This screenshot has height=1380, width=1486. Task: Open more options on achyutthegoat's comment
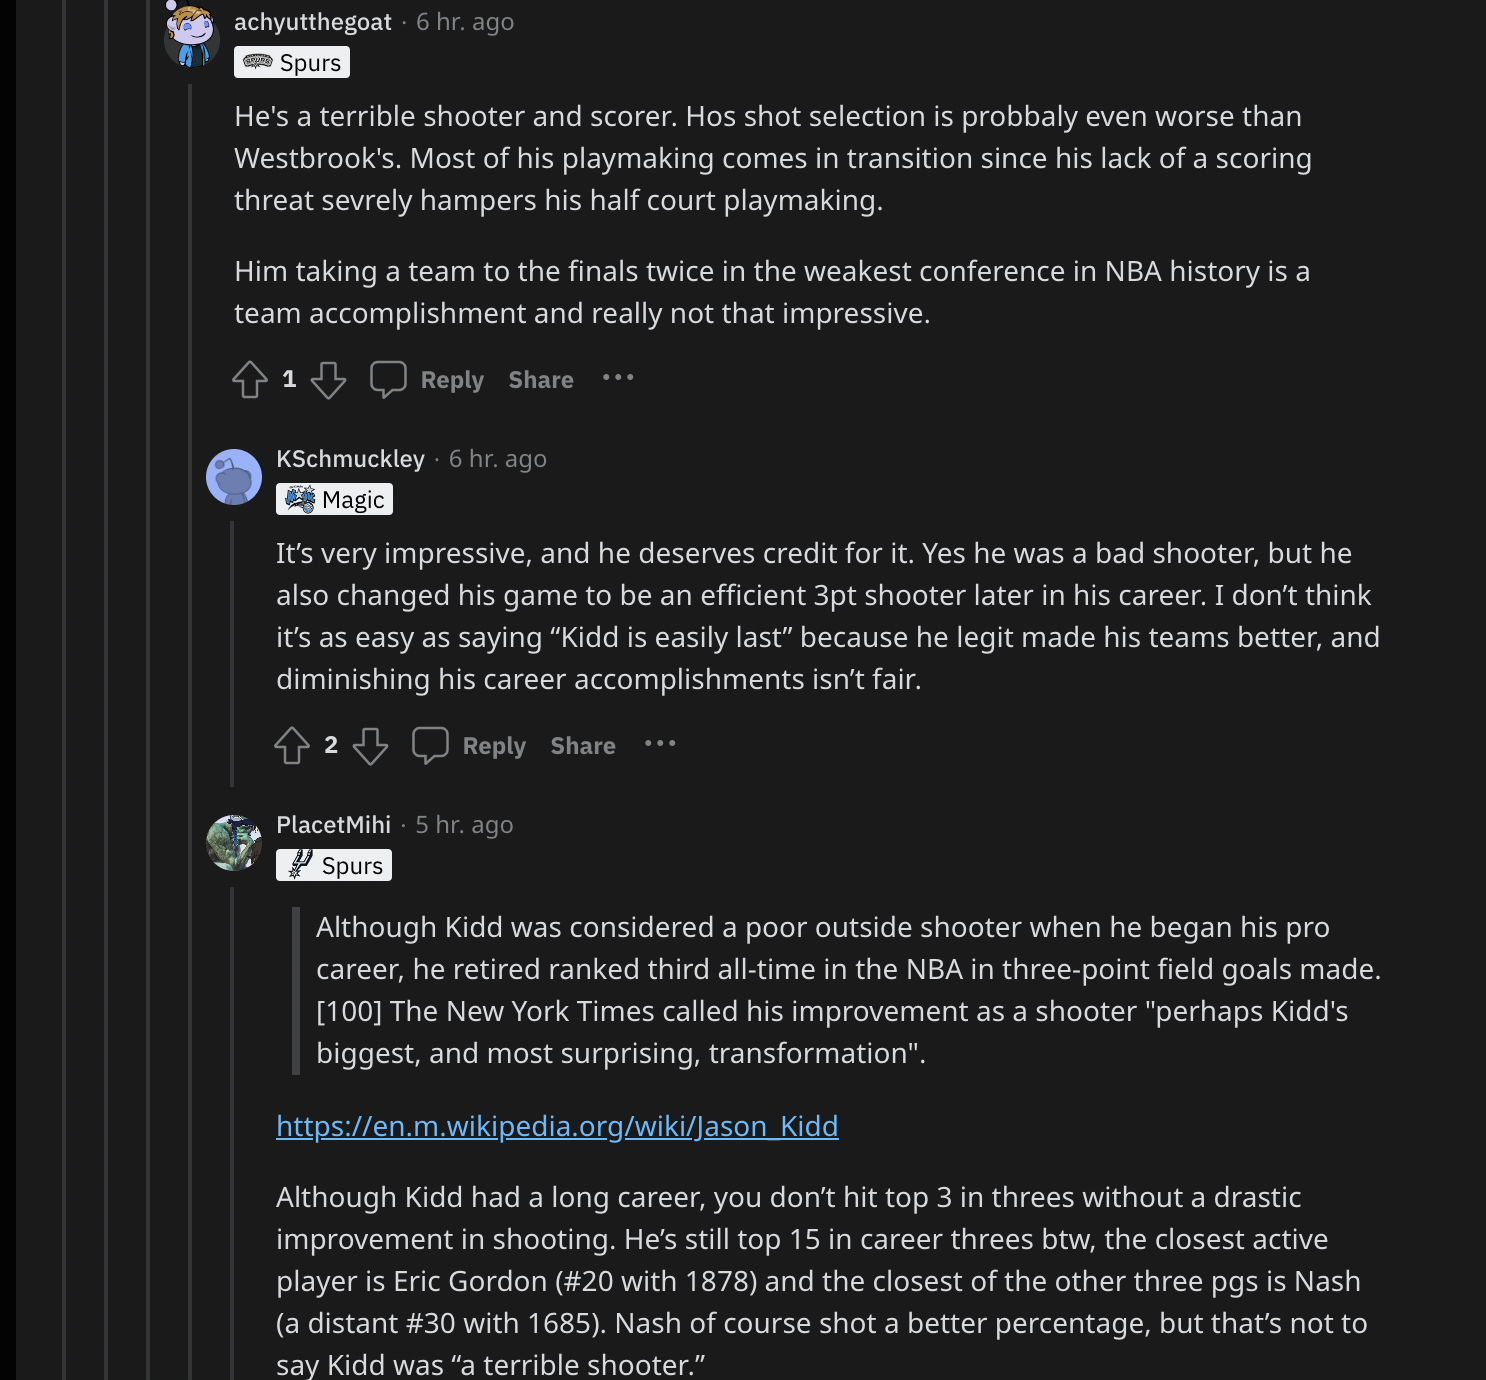pyautogui.click(x=618, y=378)
